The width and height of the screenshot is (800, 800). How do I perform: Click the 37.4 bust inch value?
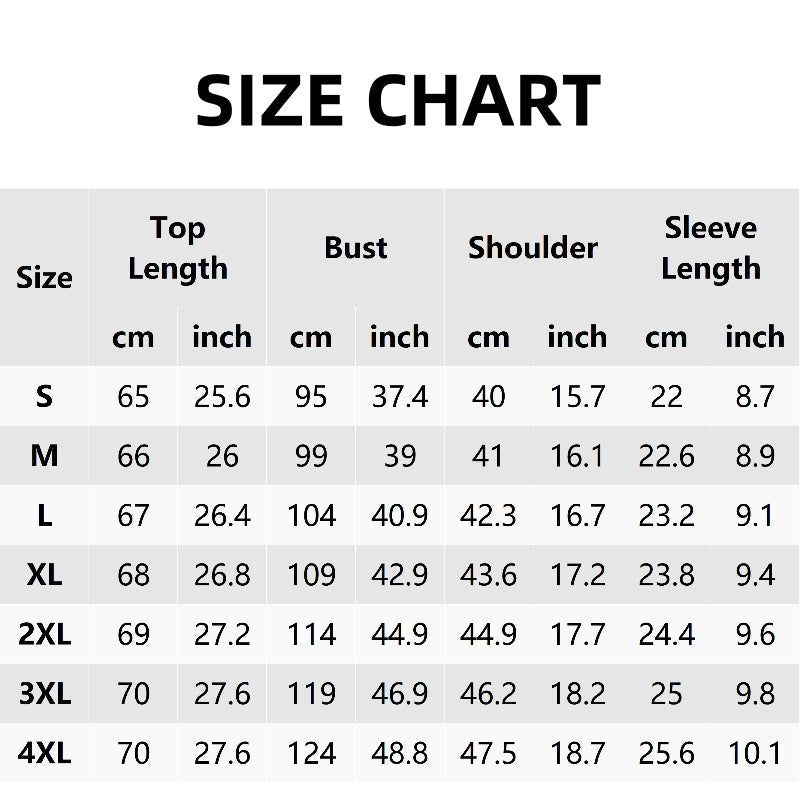399,396
